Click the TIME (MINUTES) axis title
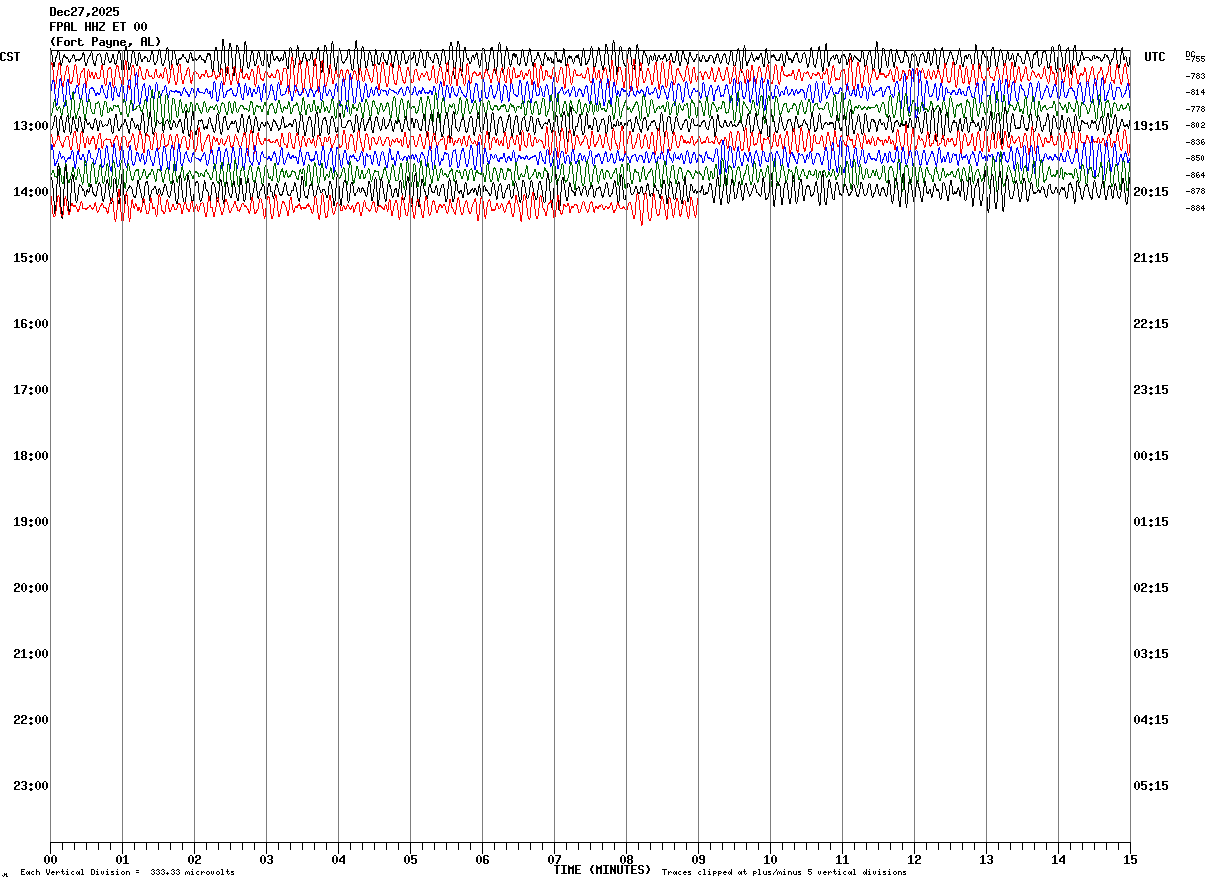Viewport: 1210px width, 886px height. [602, 870]
